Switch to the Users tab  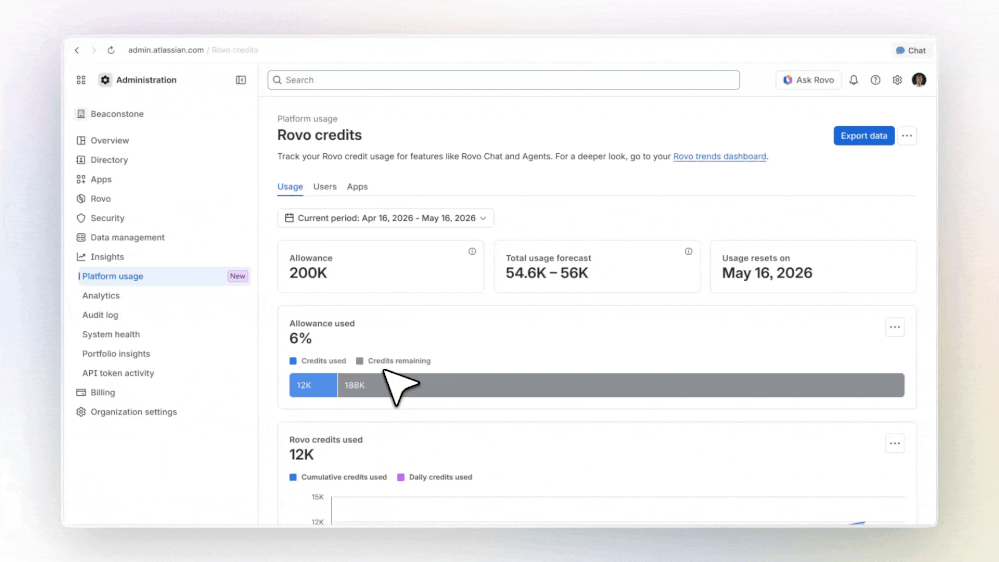pyautogui.click(x=325, y=187)
